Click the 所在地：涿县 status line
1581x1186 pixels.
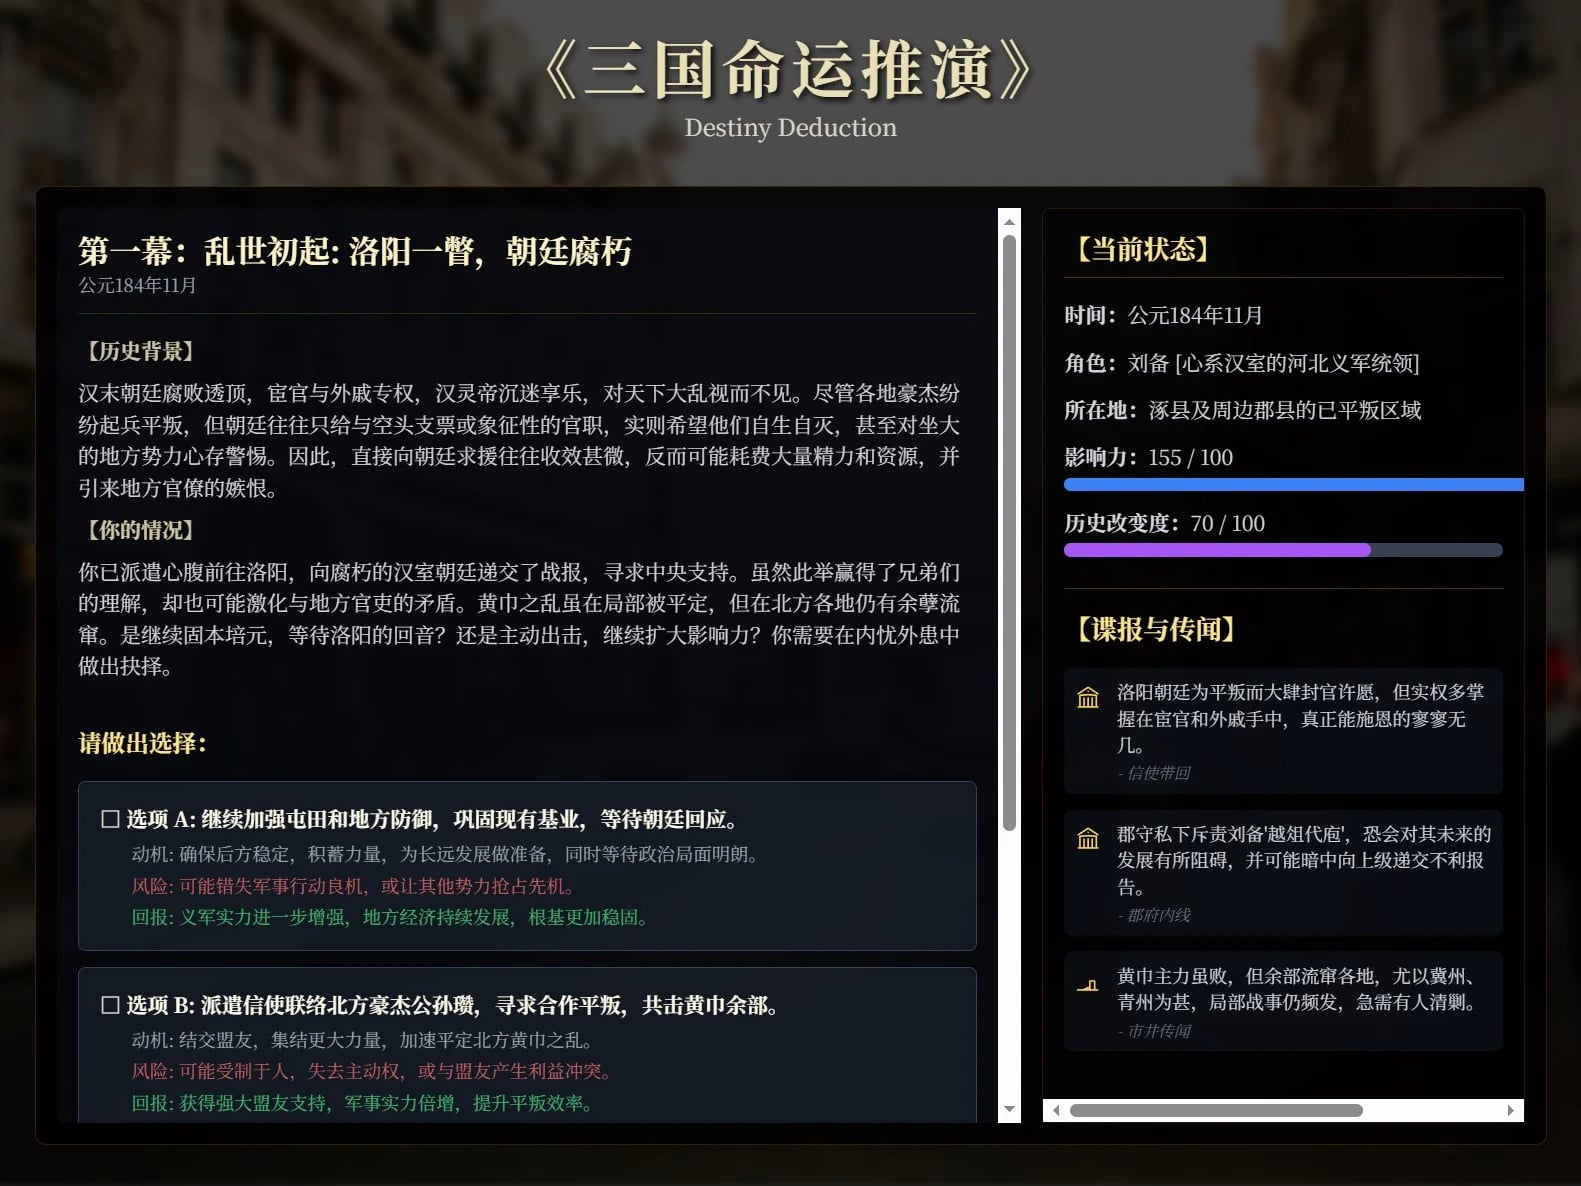point(1243,410)
